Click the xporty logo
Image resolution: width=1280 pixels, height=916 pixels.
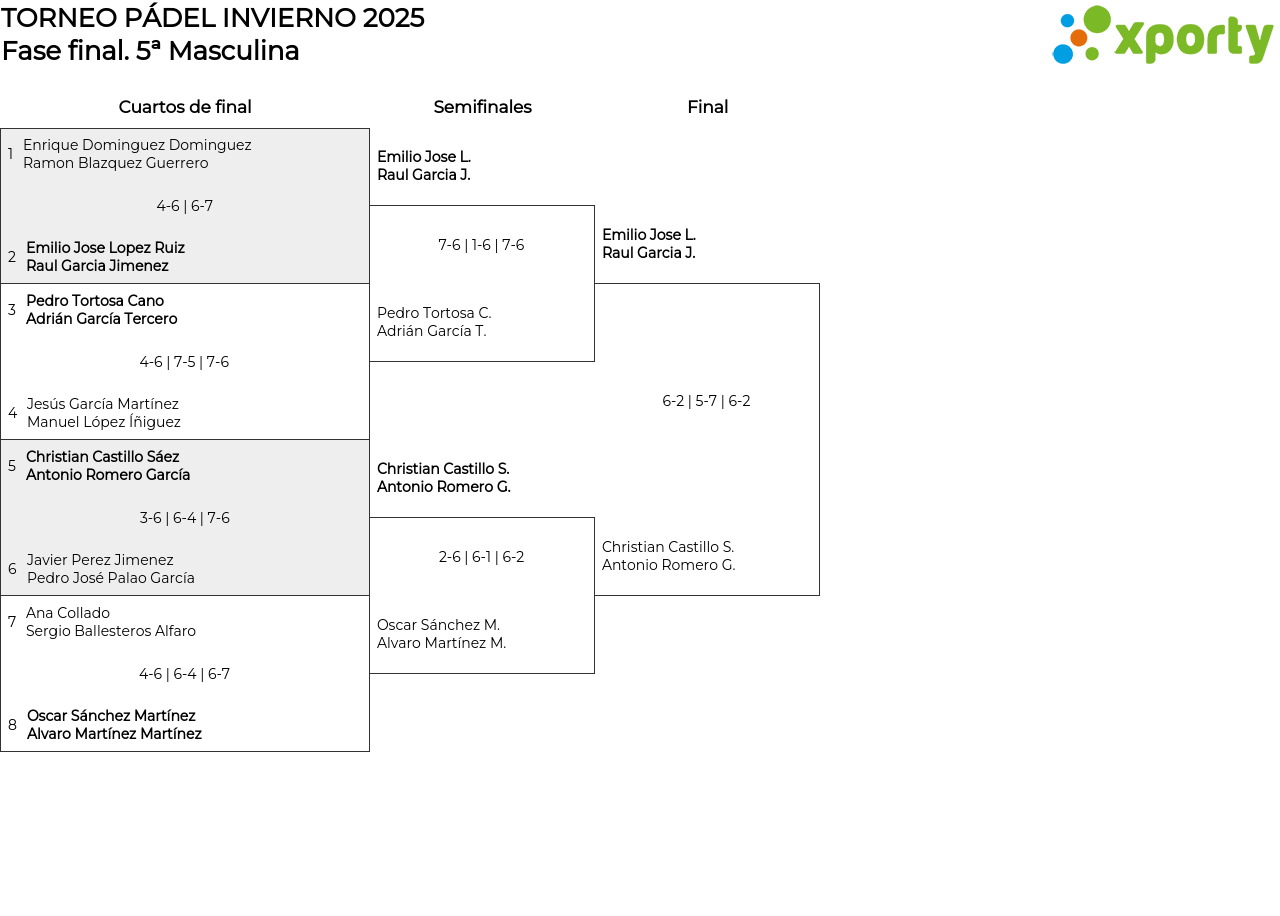coord(1162,36)
